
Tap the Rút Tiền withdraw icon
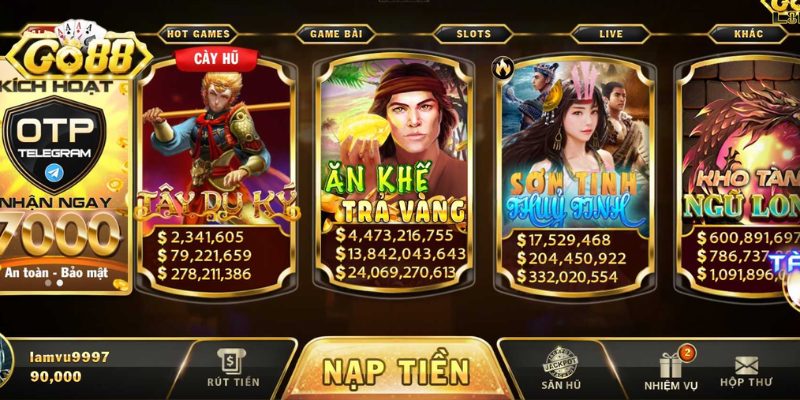tap(233, 361)
